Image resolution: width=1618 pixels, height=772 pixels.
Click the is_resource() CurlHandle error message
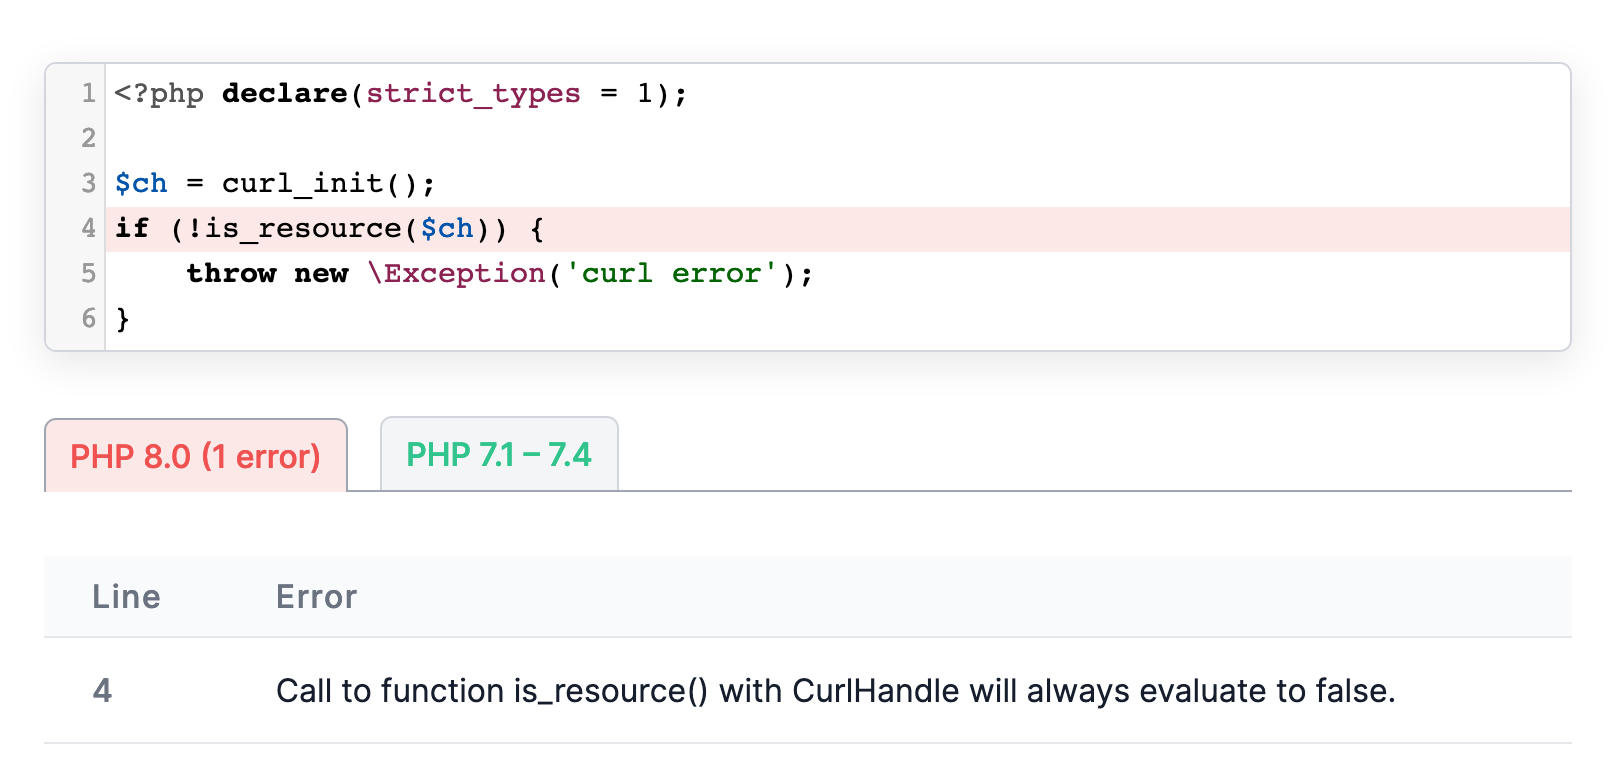pos(835,691)
